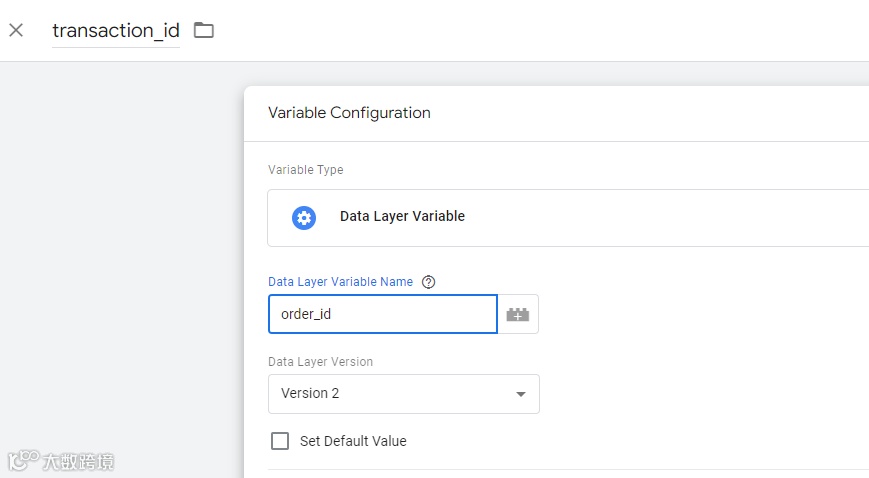Open the folder icon beside transaction_id
The width and height of the screenshot is (869, 478).
click(x=204, y=30)
